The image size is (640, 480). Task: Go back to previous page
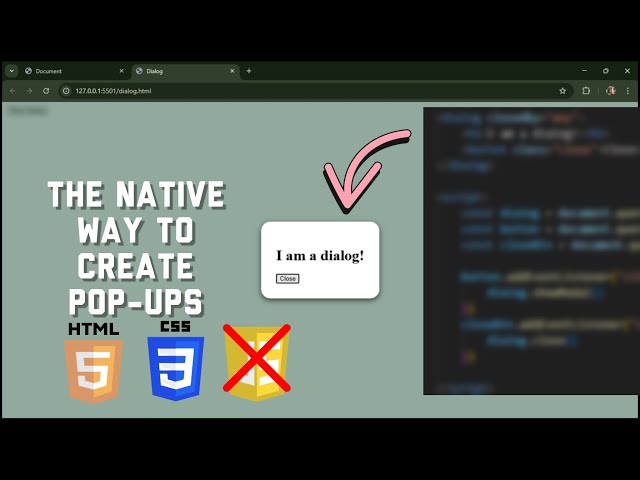(x=13, y=91)
